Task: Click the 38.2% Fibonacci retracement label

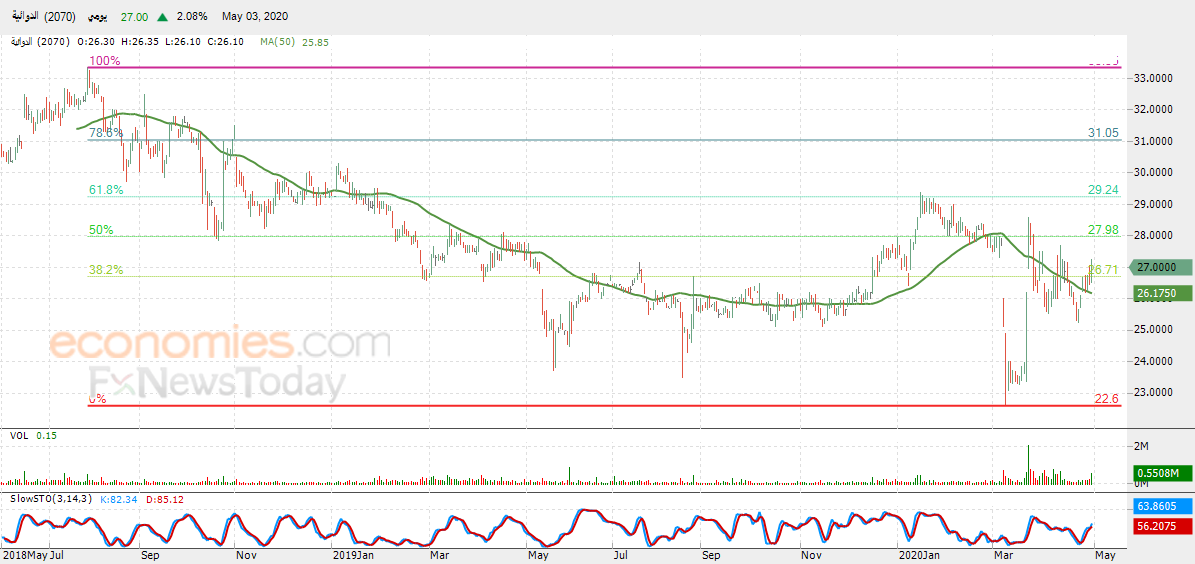Action: [105, 270]
